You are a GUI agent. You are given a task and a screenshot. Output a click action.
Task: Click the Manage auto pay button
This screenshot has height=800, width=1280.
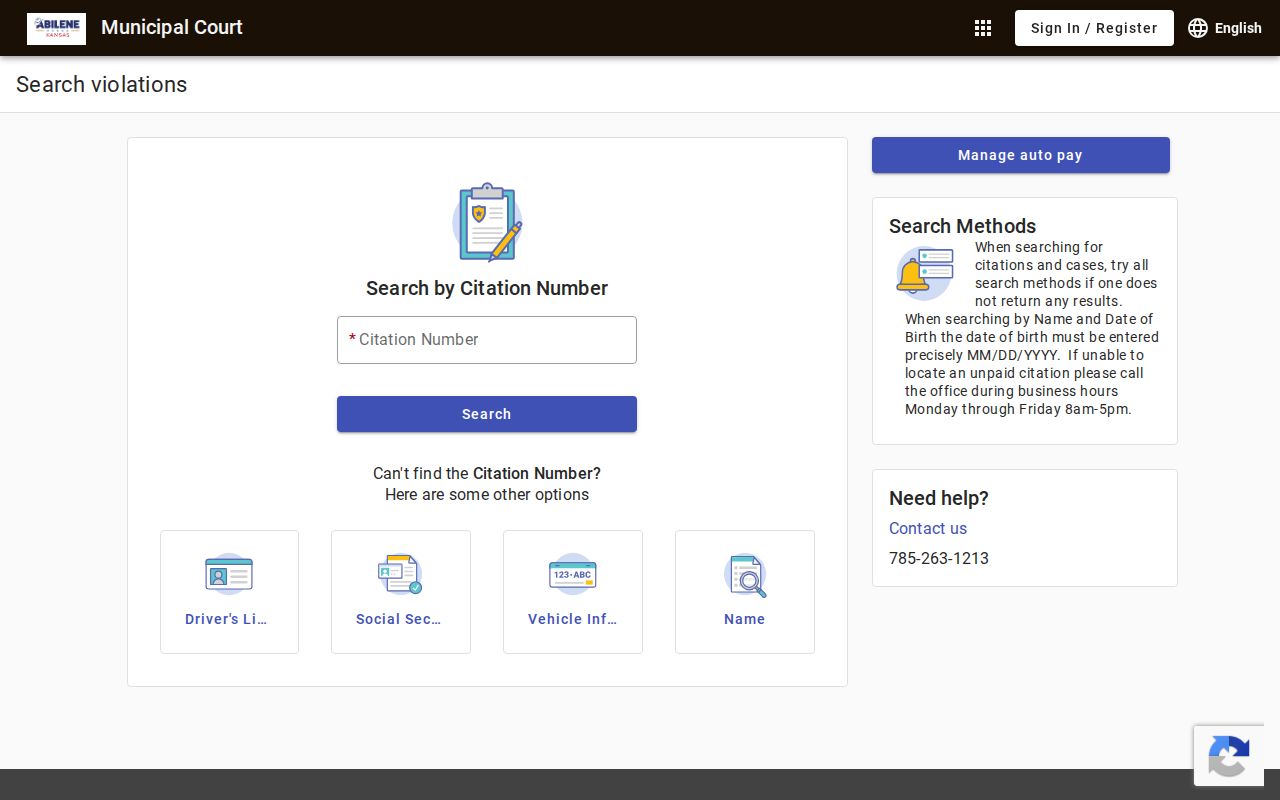pyautogui.click(x=1021, y=155)
